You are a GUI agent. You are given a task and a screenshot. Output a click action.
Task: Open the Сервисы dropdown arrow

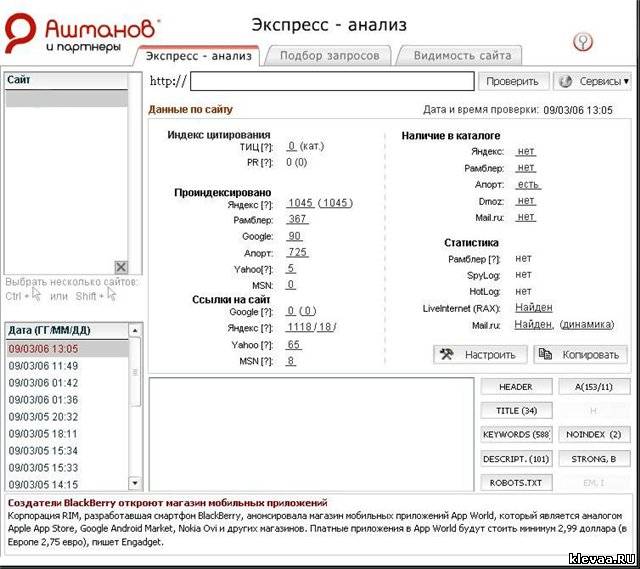[626, 81]
